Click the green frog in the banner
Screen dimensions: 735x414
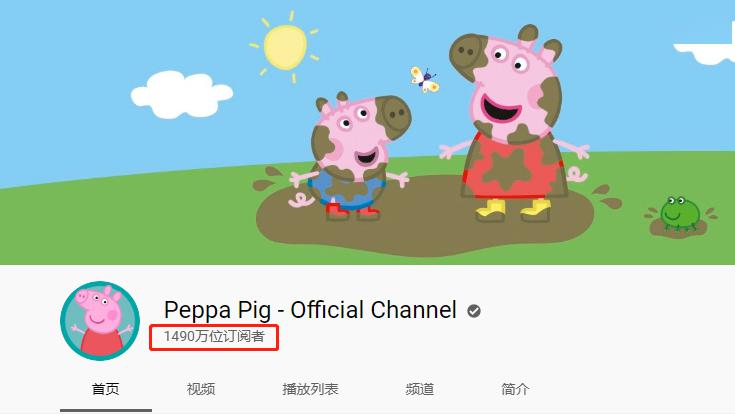pyautogui.click(x=680, y=214)
